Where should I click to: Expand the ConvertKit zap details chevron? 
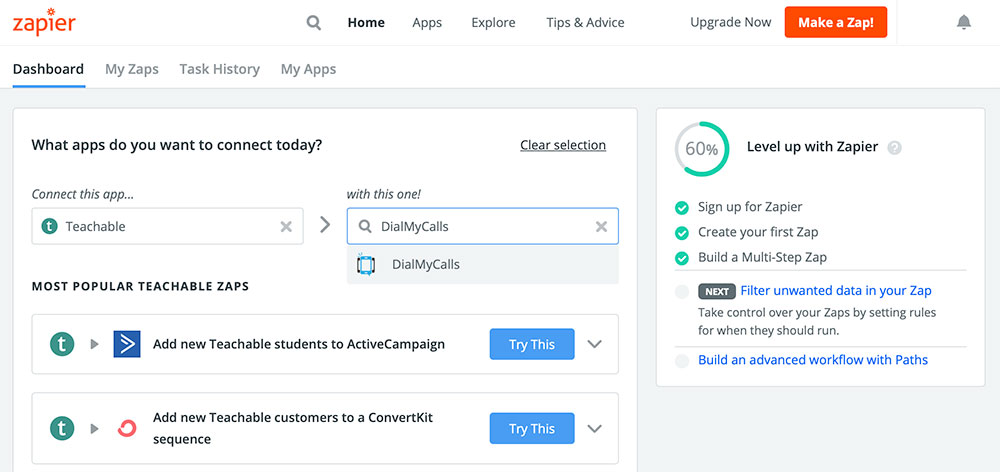coord(595,428)
